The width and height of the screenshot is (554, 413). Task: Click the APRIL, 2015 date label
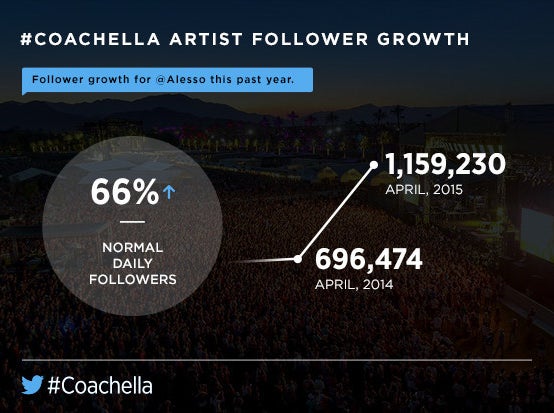pyautogui.click(x=424, y=190)
